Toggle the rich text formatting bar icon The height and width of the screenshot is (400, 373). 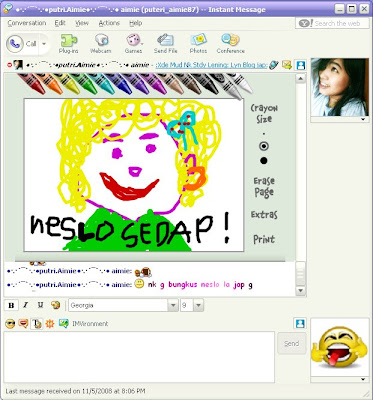36,323
